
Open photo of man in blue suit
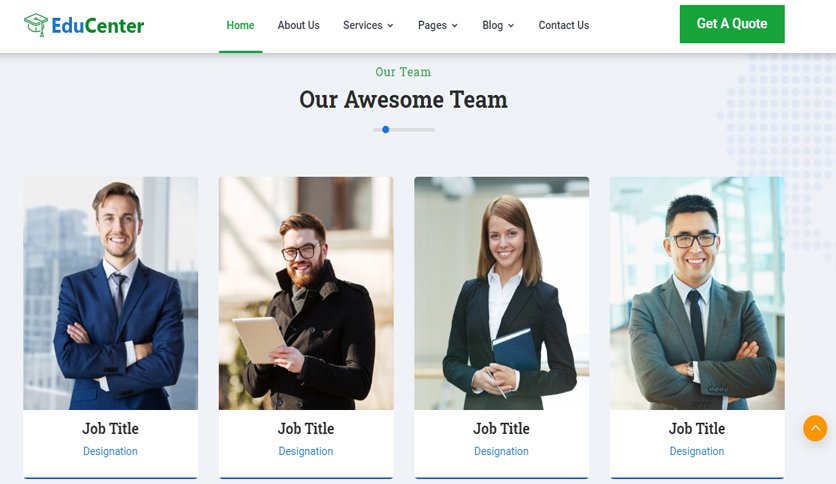110,293
